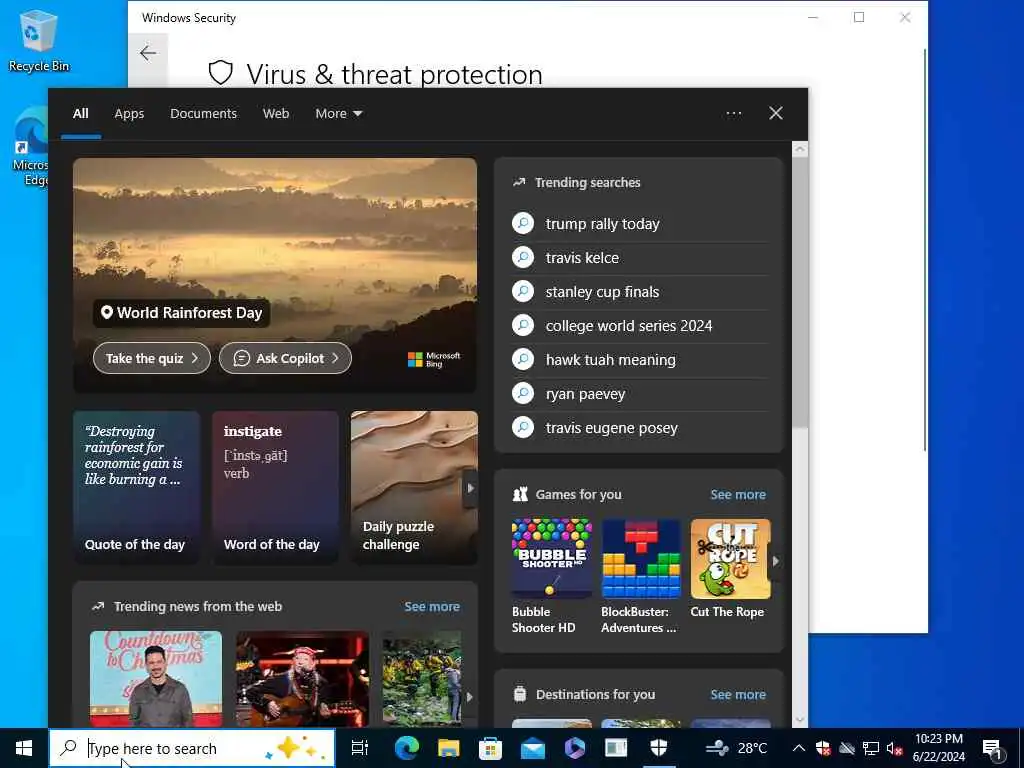Search for college world series 2024
This screenshot has height=768, width=1024.
pos(629,326)
